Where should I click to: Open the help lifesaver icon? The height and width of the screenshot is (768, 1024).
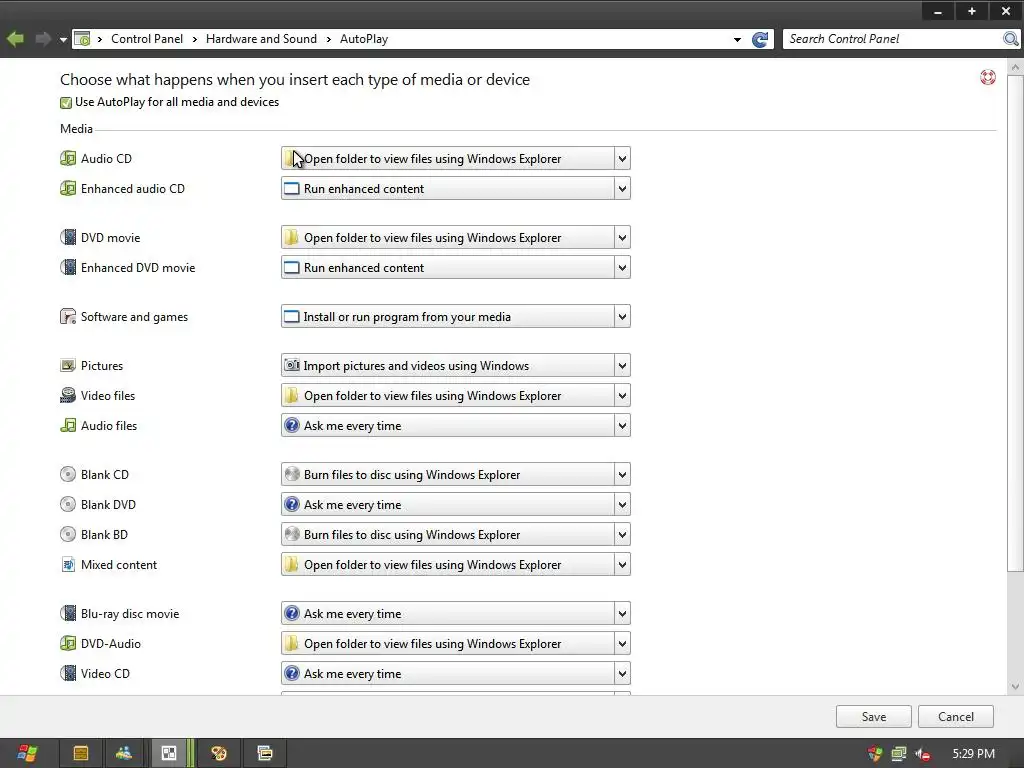coord(987,78)
